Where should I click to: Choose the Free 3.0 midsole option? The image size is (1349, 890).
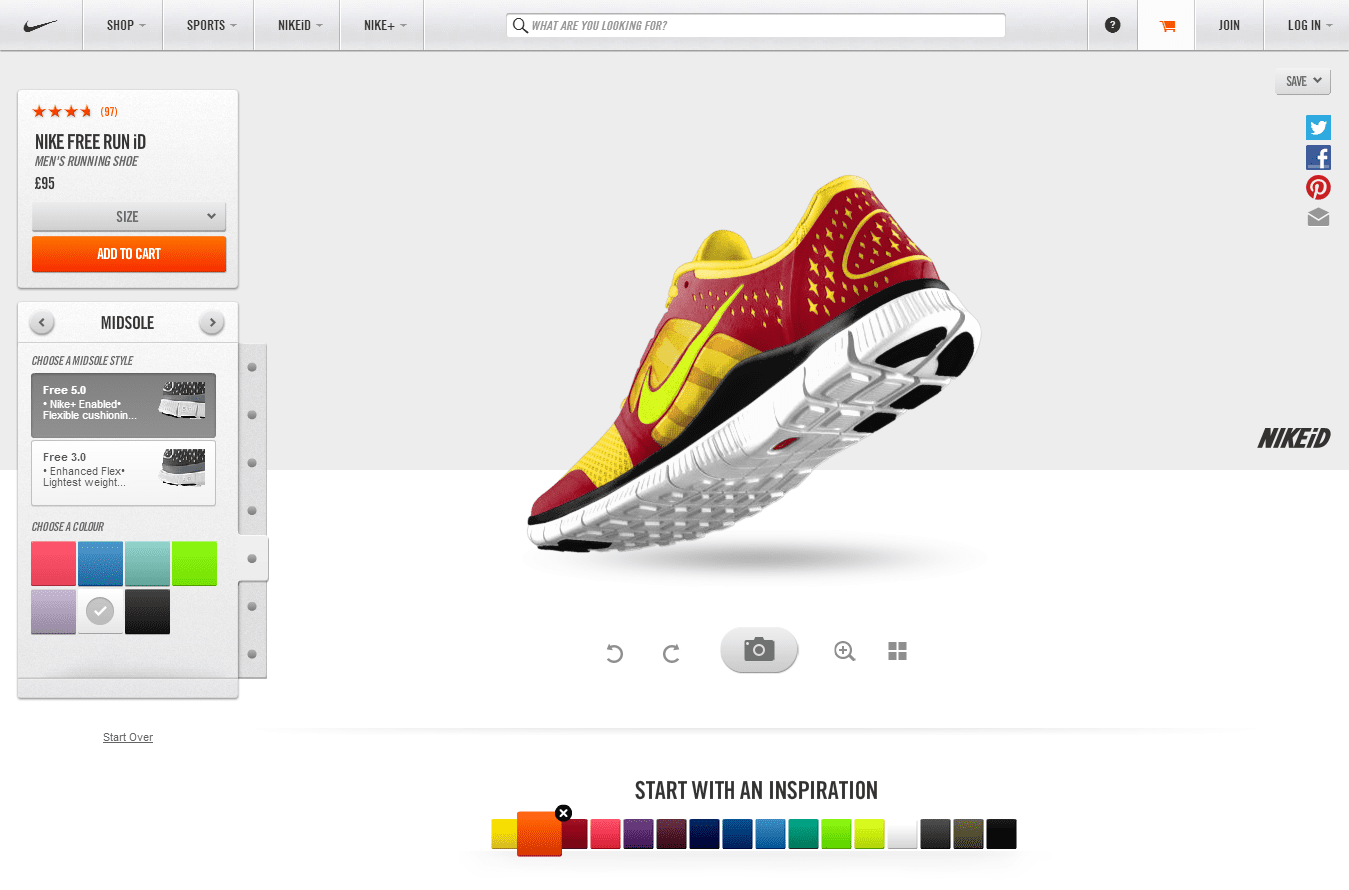click(x=123, y=472)
